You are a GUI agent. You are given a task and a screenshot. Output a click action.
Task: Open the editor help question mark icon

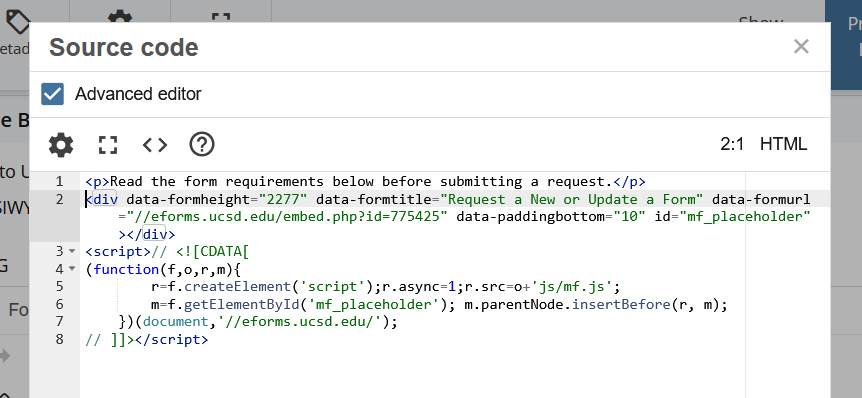(202, 145)
